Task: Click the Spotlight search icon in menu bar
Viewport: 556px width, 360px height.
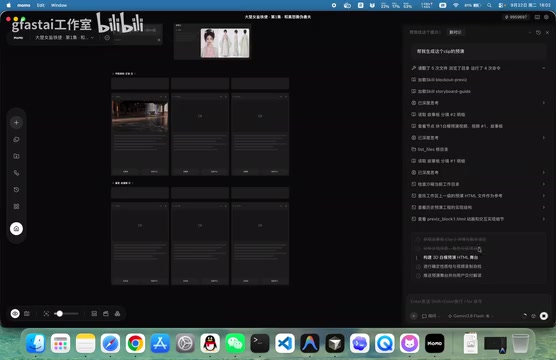Action: [489, 5]
